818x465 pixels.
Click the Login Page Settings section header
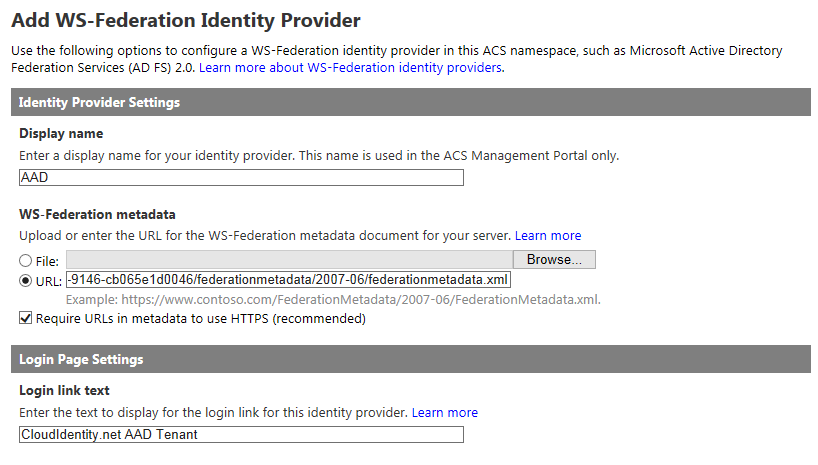(x=411, y=359)
